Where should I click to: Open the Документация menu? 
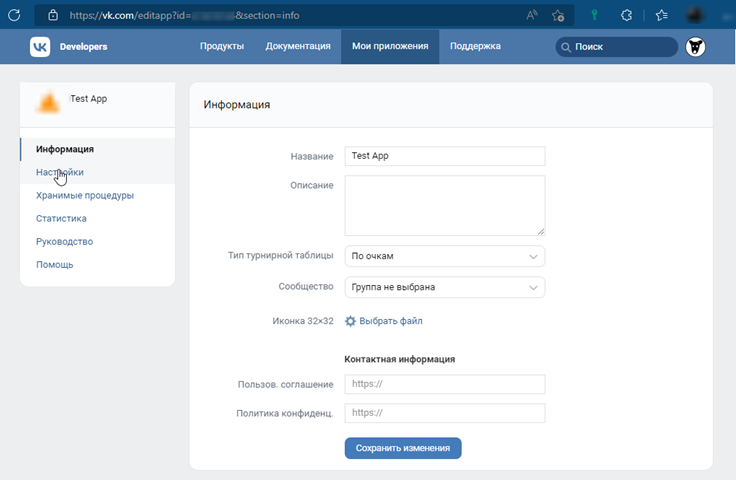coord(298,46)
